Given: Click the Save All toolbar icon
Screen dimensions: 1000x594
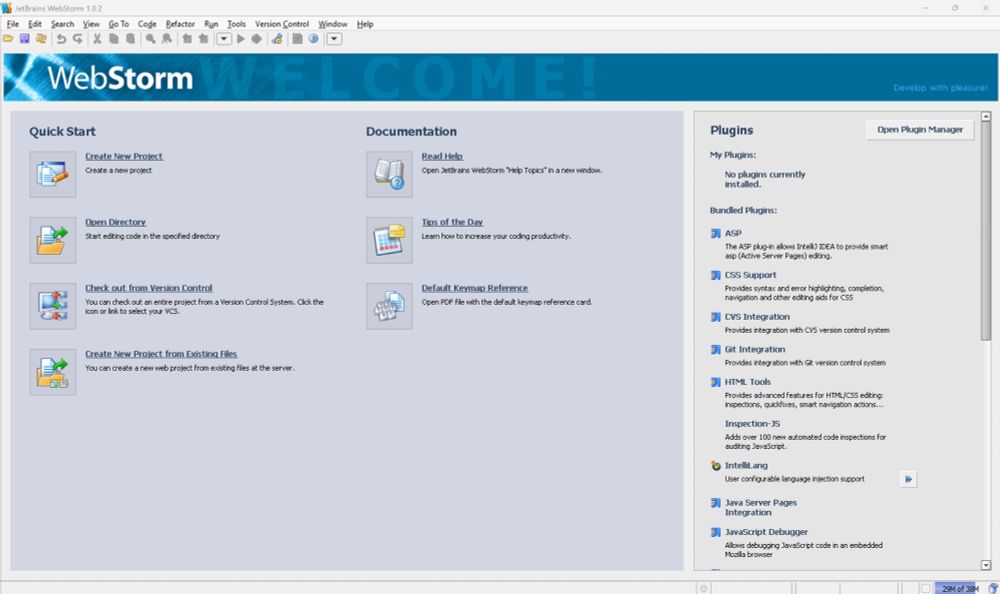Looking at the screenshot, I should 24,39.
